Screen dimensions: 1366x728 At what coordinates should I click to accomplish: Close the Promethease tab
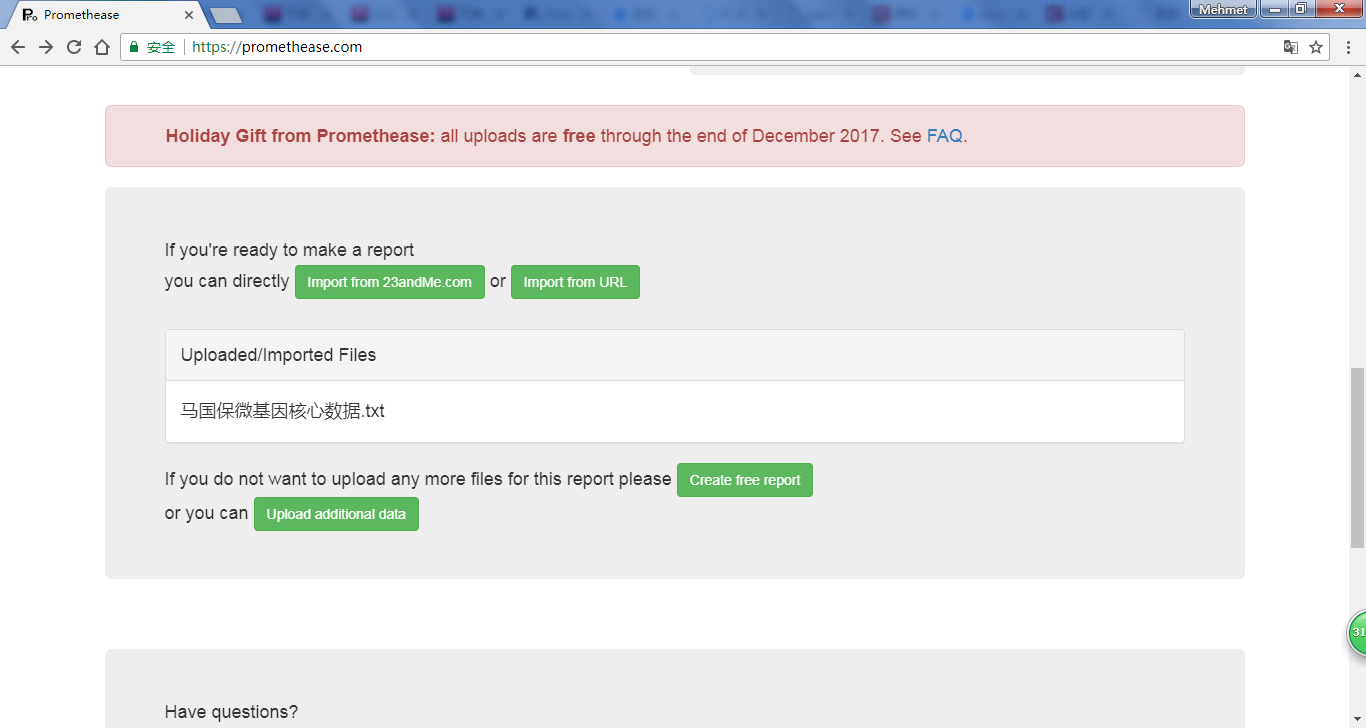coord(189,15)
